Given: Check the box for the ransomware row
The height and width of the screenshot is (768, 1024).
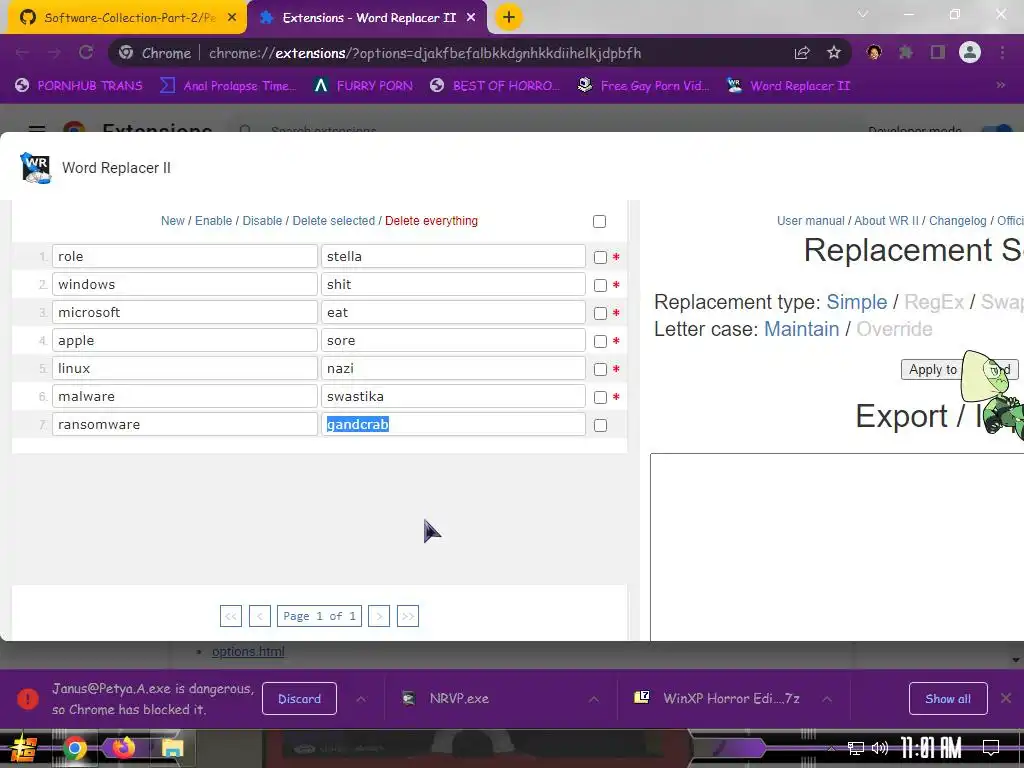Looking at the screenshot, I should [x=600, y=426].
